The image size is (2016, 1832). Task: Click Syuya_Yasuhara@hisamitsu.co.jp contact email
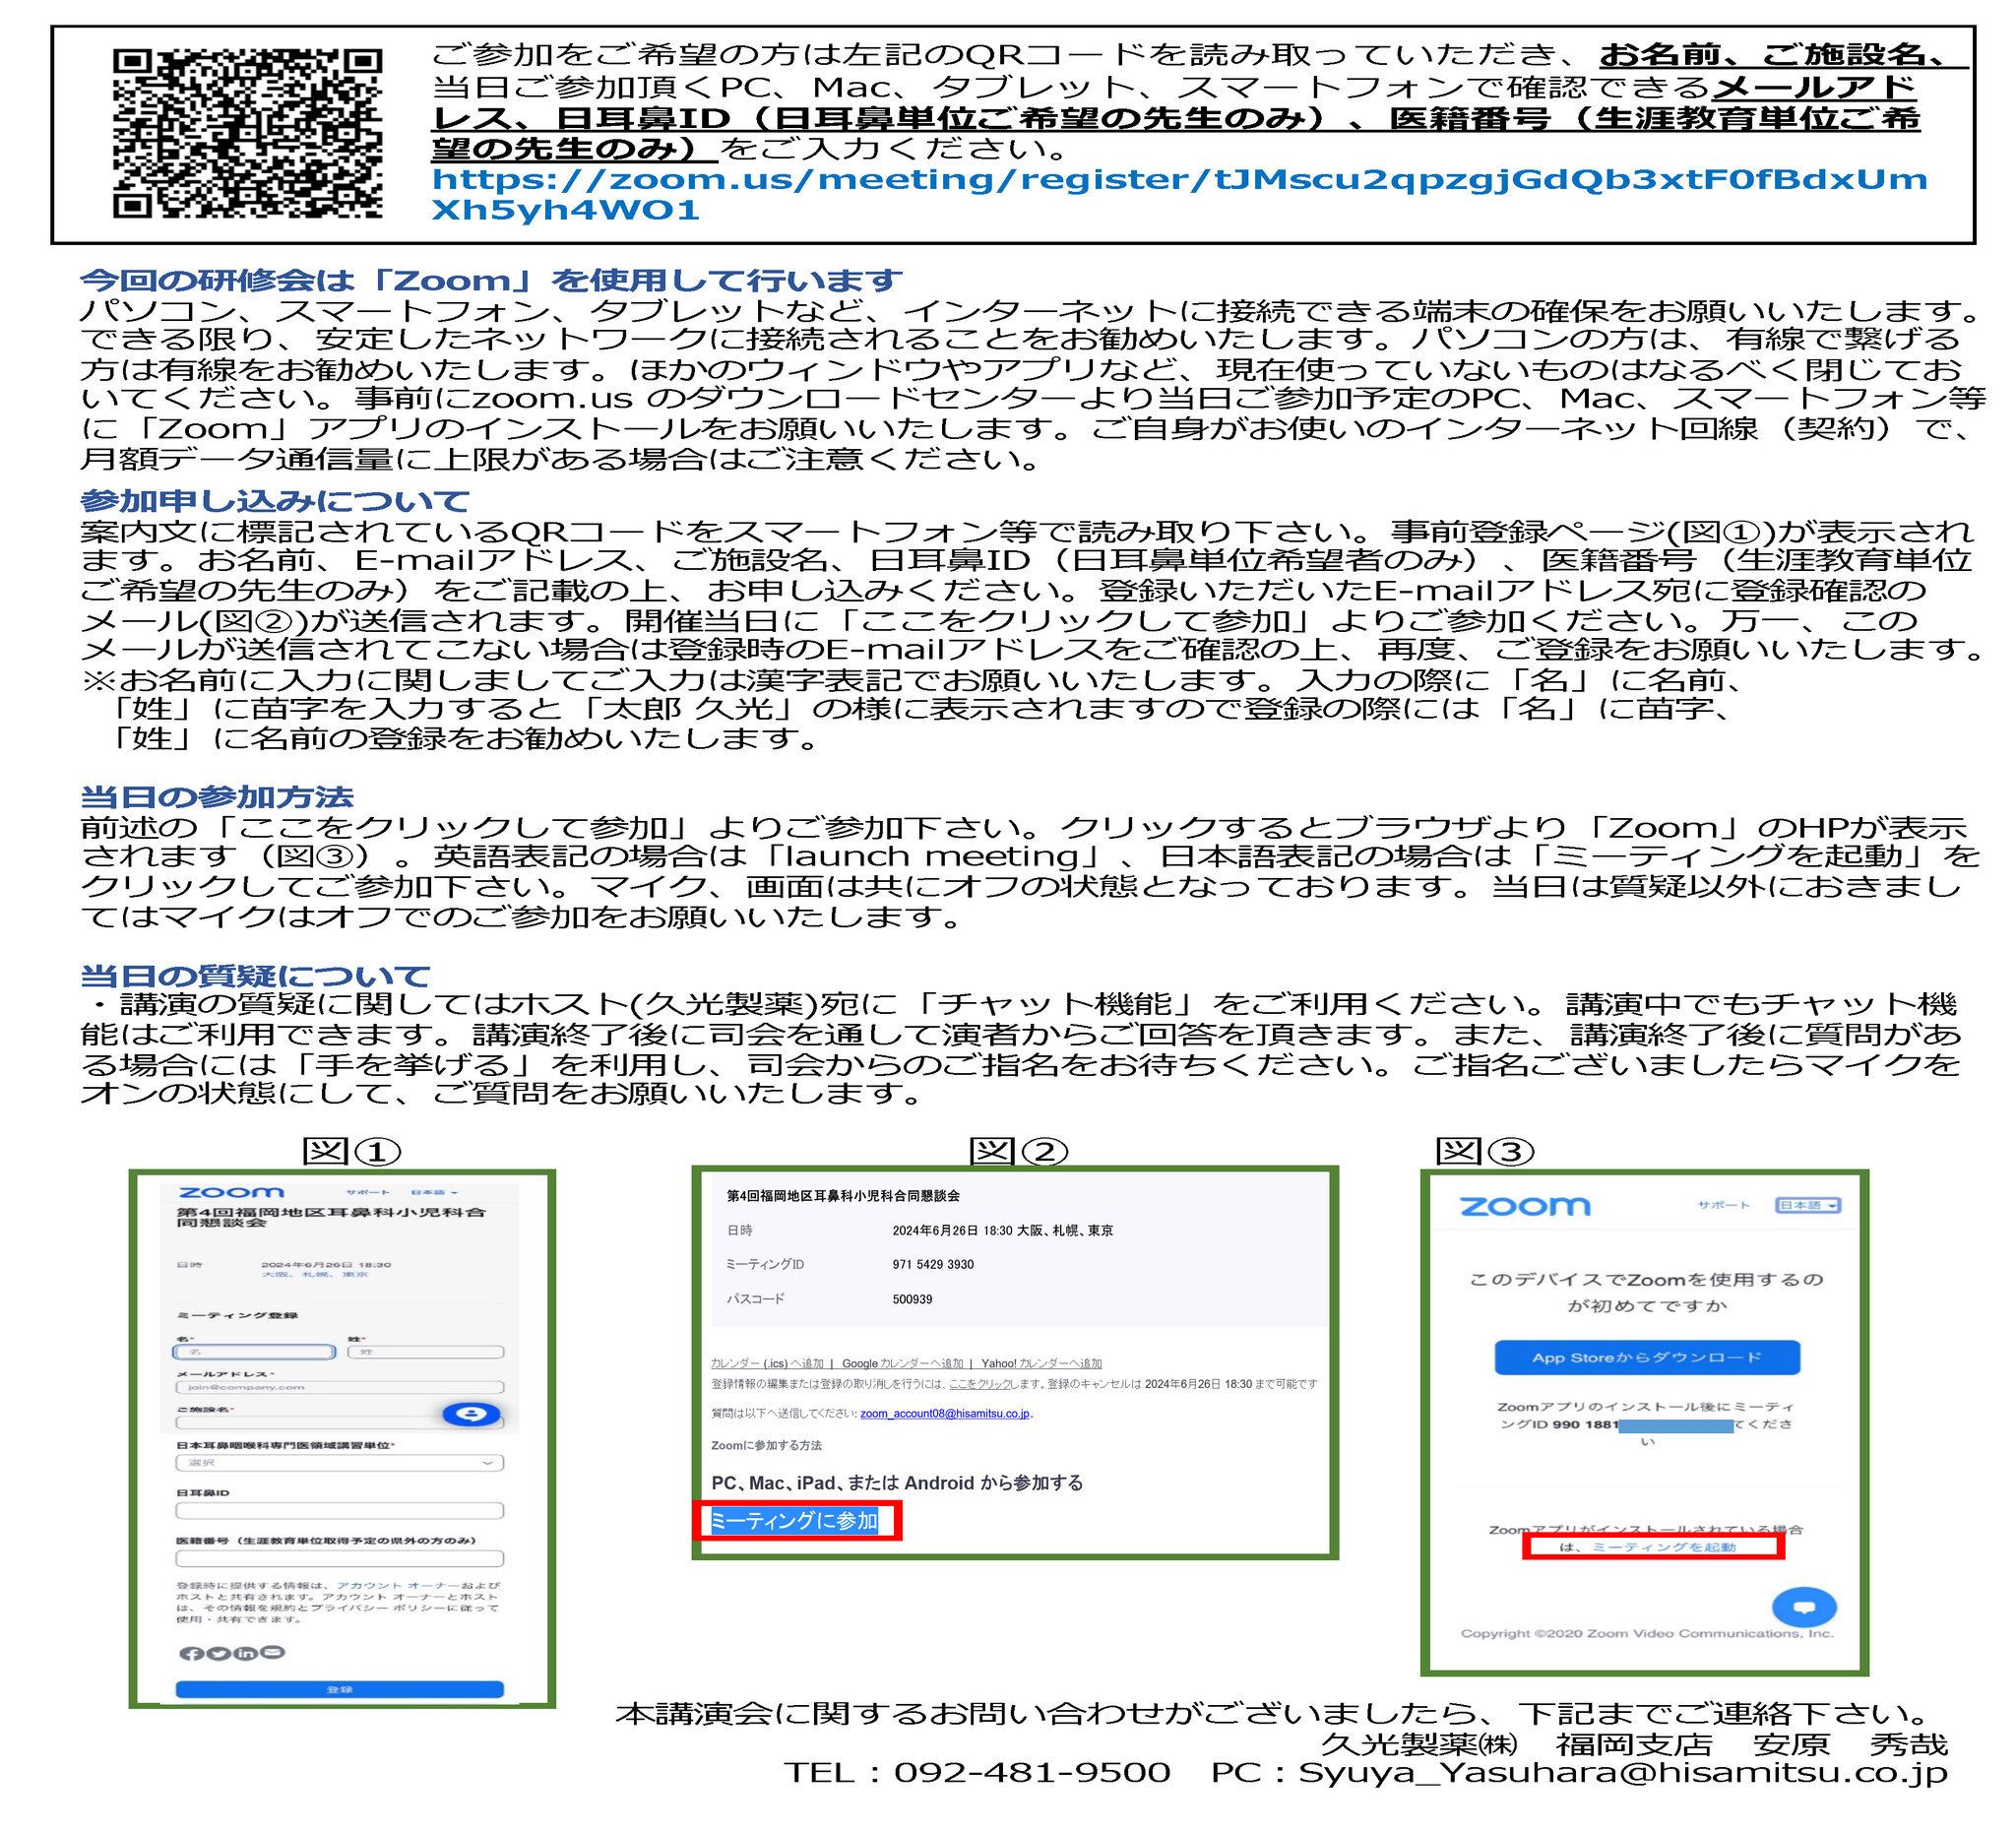[1622, 1773]
